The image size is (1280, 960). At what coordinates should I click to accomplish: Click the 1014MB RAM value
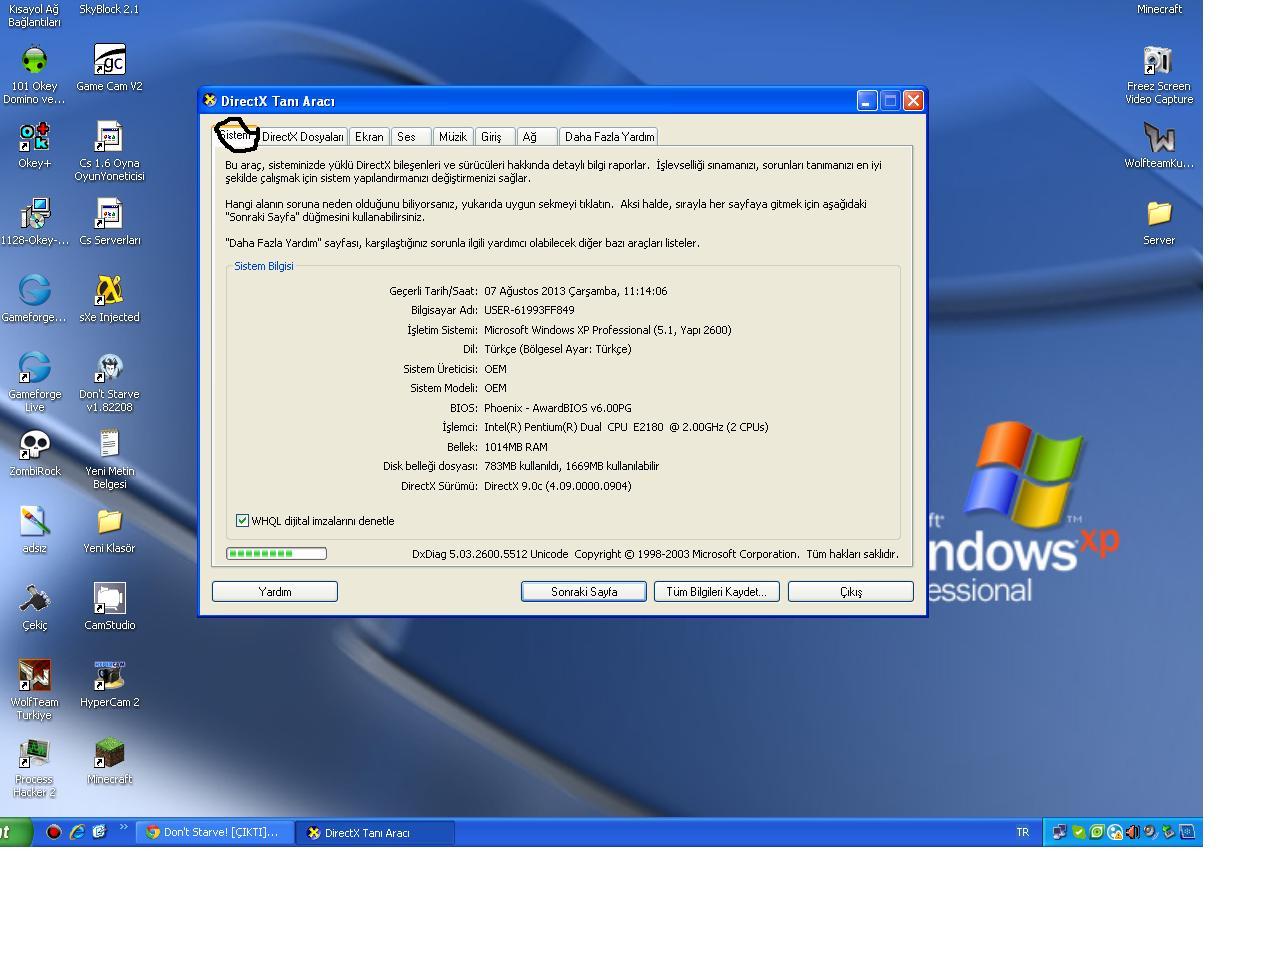tap(516, 447)
